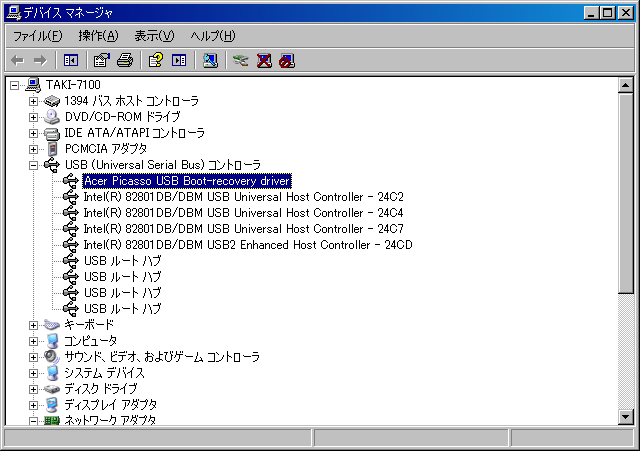Image resolution: width=640 pixels, height=451 pixels.
Task: Collapse USB (Universal Serial Bus) コントローラ
Action: click(33, 165)
